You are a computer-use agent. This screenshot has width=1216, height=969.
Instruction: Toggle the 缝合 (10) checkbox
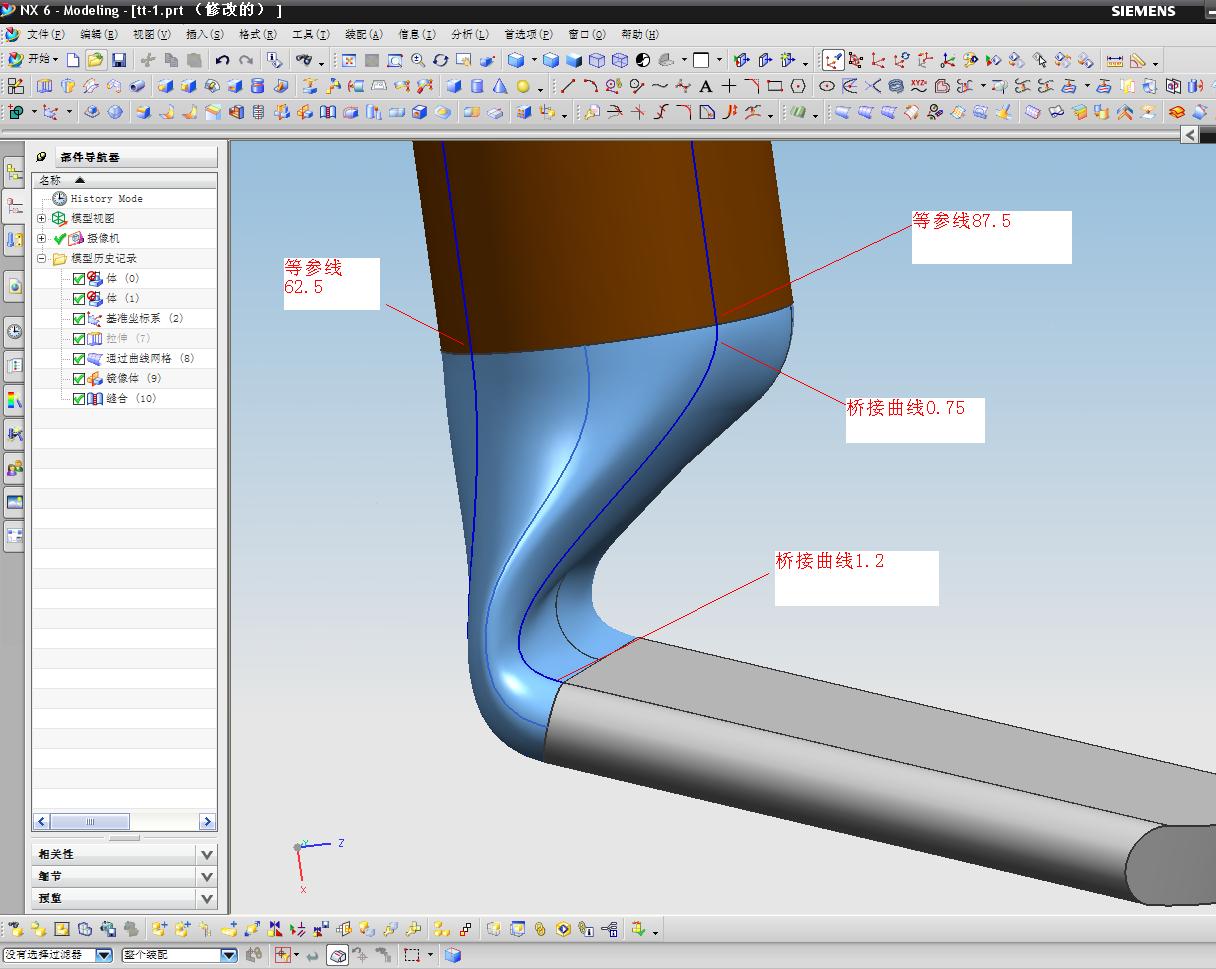[79, 399]
